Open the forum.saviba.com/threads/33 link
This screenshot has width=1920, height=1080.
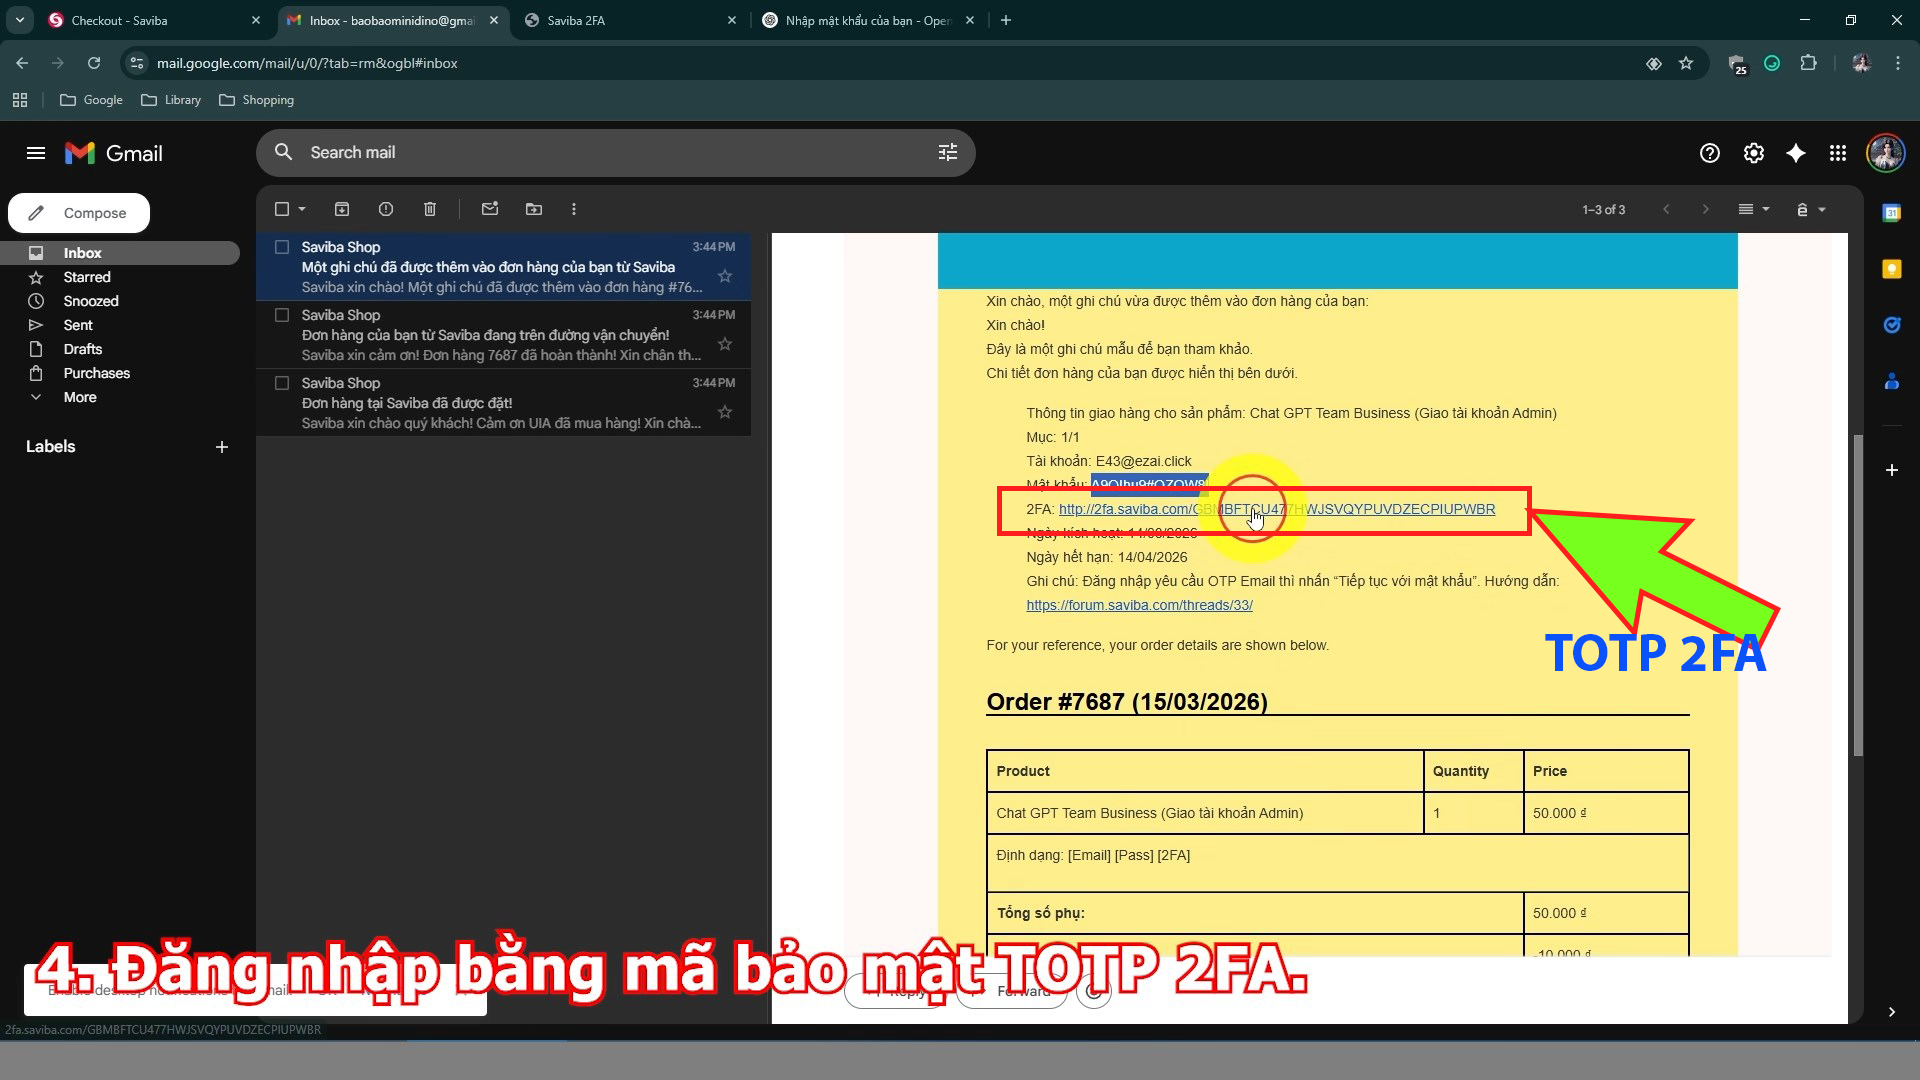click(1139, 605)
